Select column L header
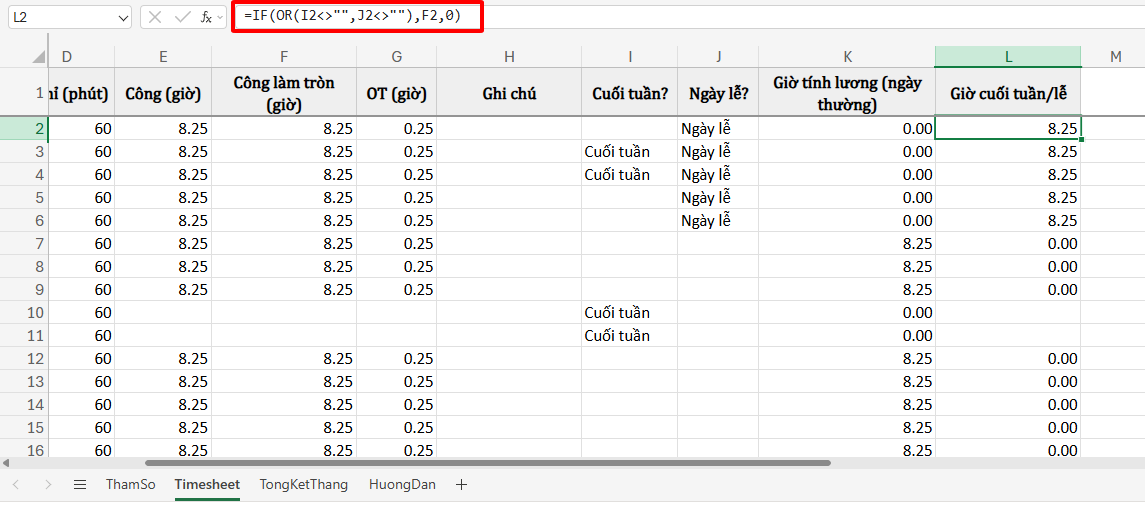Viewport: 1145px width, 507px height. tap(1008, 56)
